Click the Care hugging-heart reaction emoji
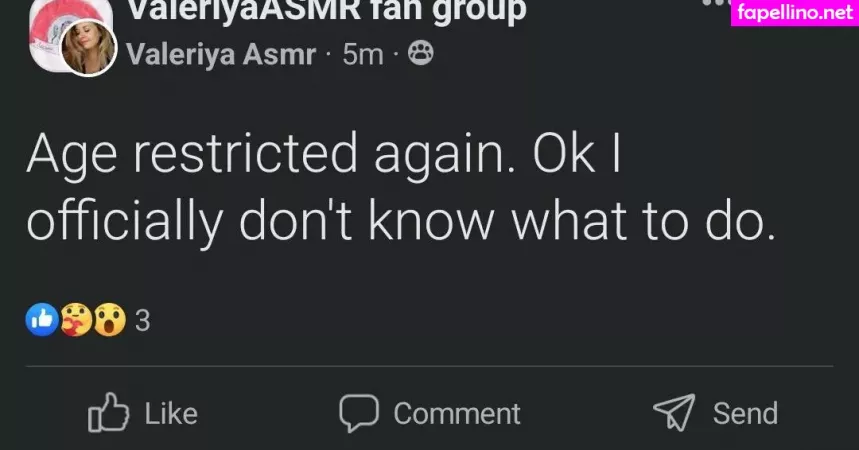 pos(75,320)
